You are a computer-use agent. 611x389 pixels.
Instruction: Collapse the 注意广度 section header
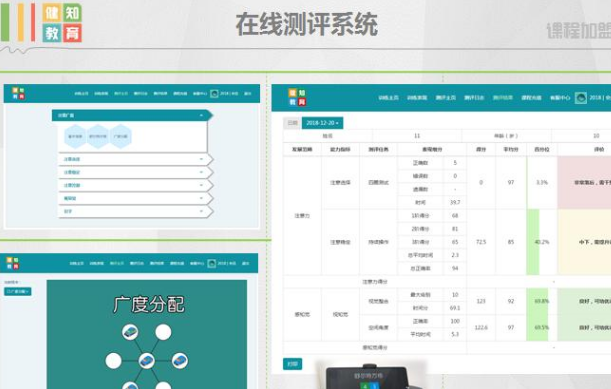131,115
